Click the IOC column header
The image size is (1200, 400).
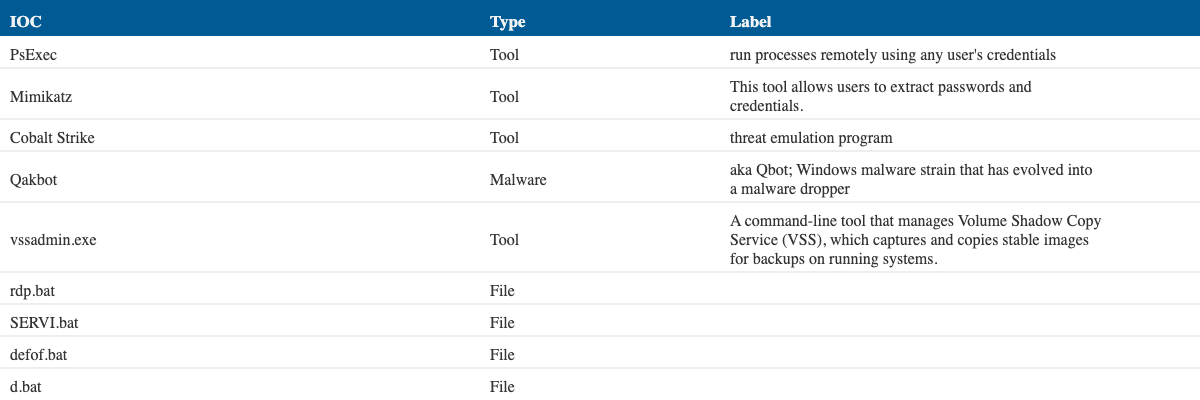(25, 21)
